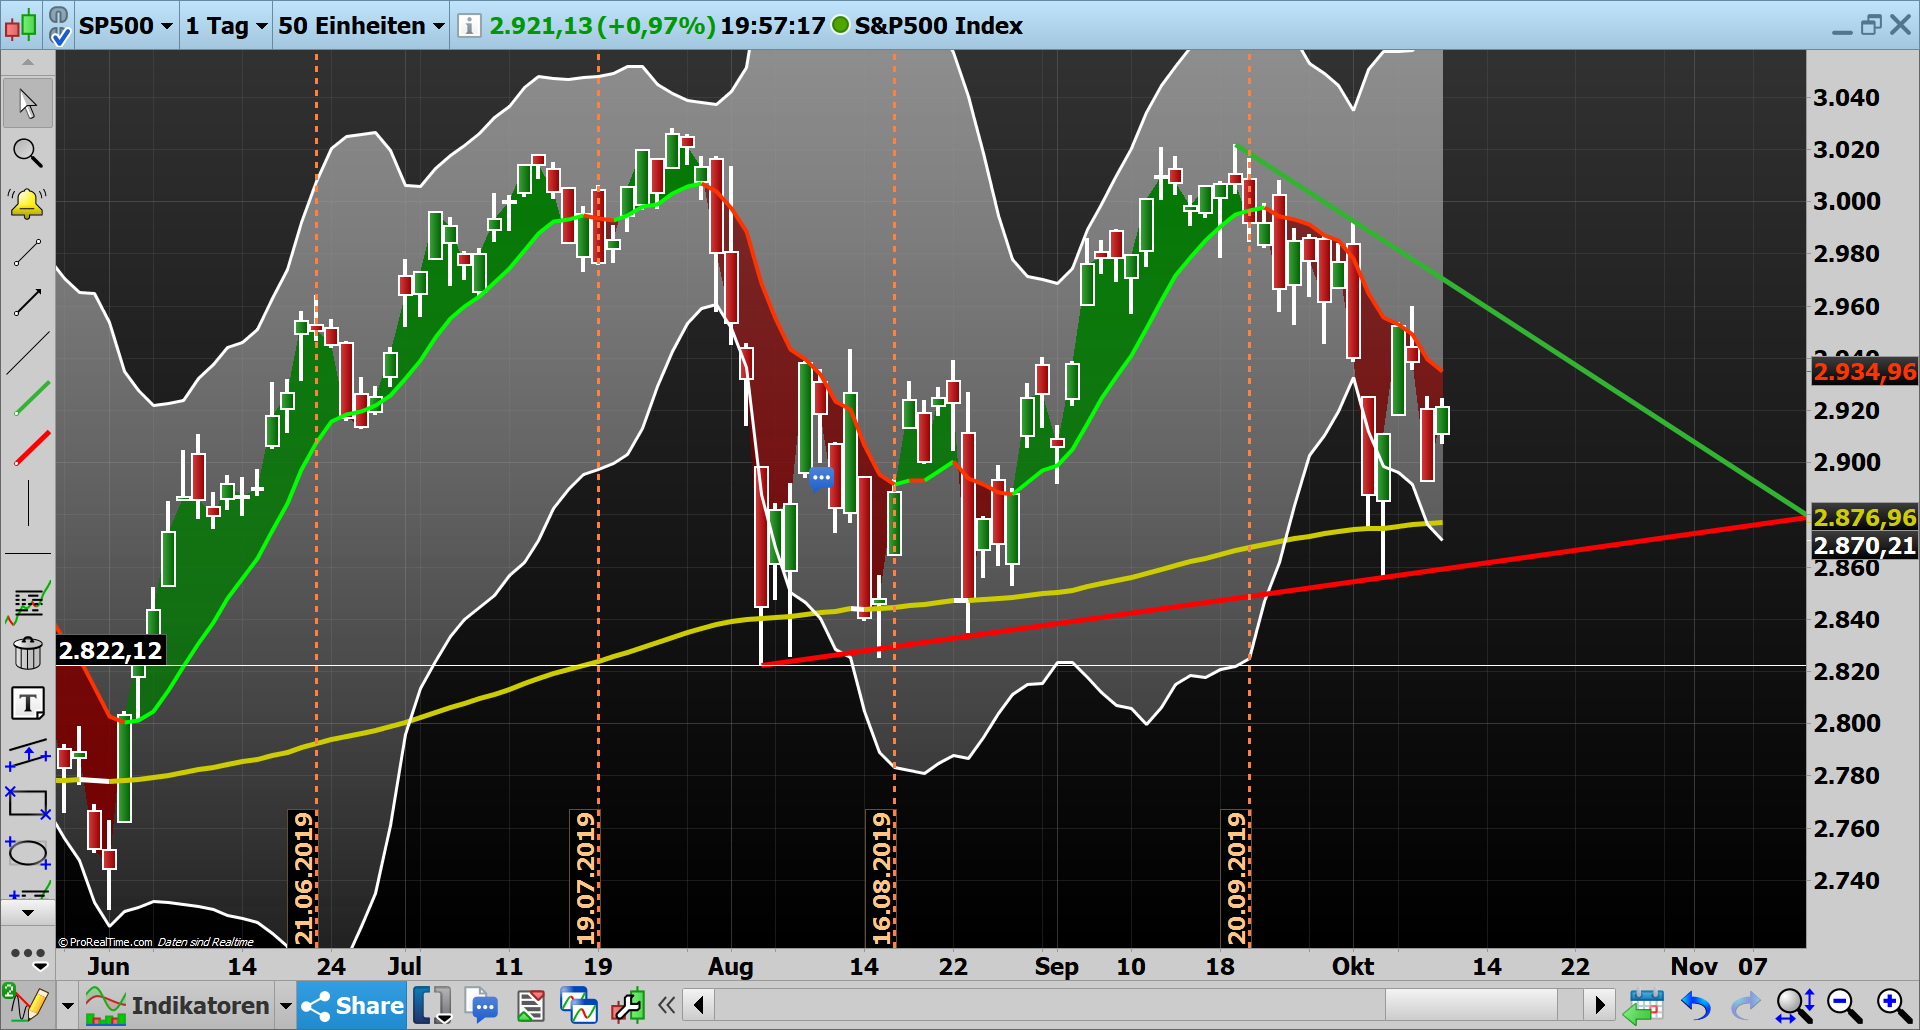The width and height of the screenshot is (1920, 1030).
Task: Pick the thin diagonal trend line tool
Action: click(x=28, y=352)
